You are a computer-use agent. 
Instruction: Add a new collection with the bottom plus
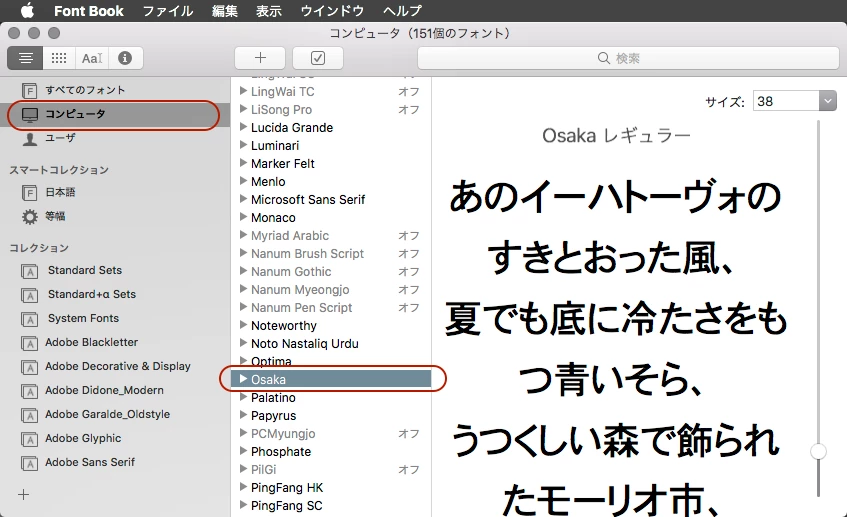[24, 494]
